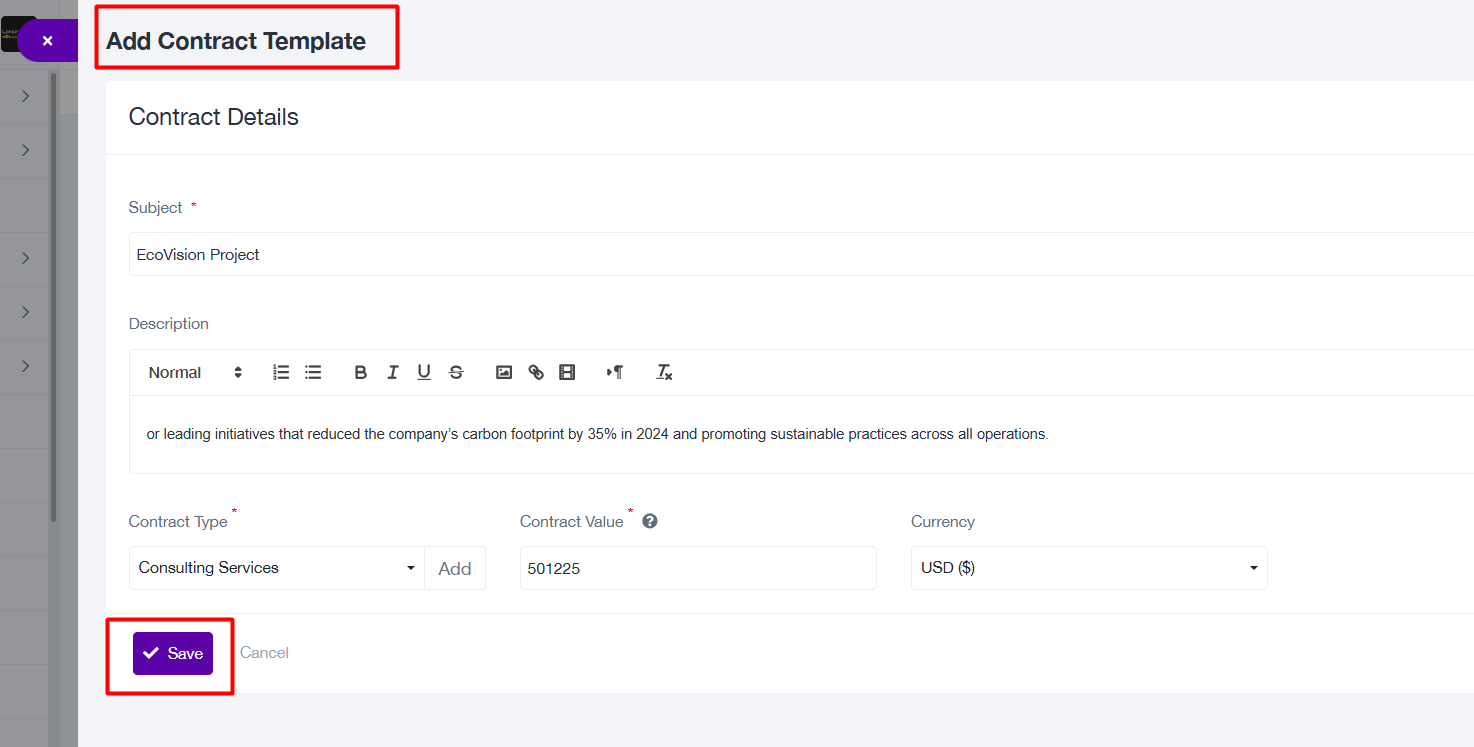The image size is (1474, 747).
Task: Insert a video into description
Action: click(567, 372)
